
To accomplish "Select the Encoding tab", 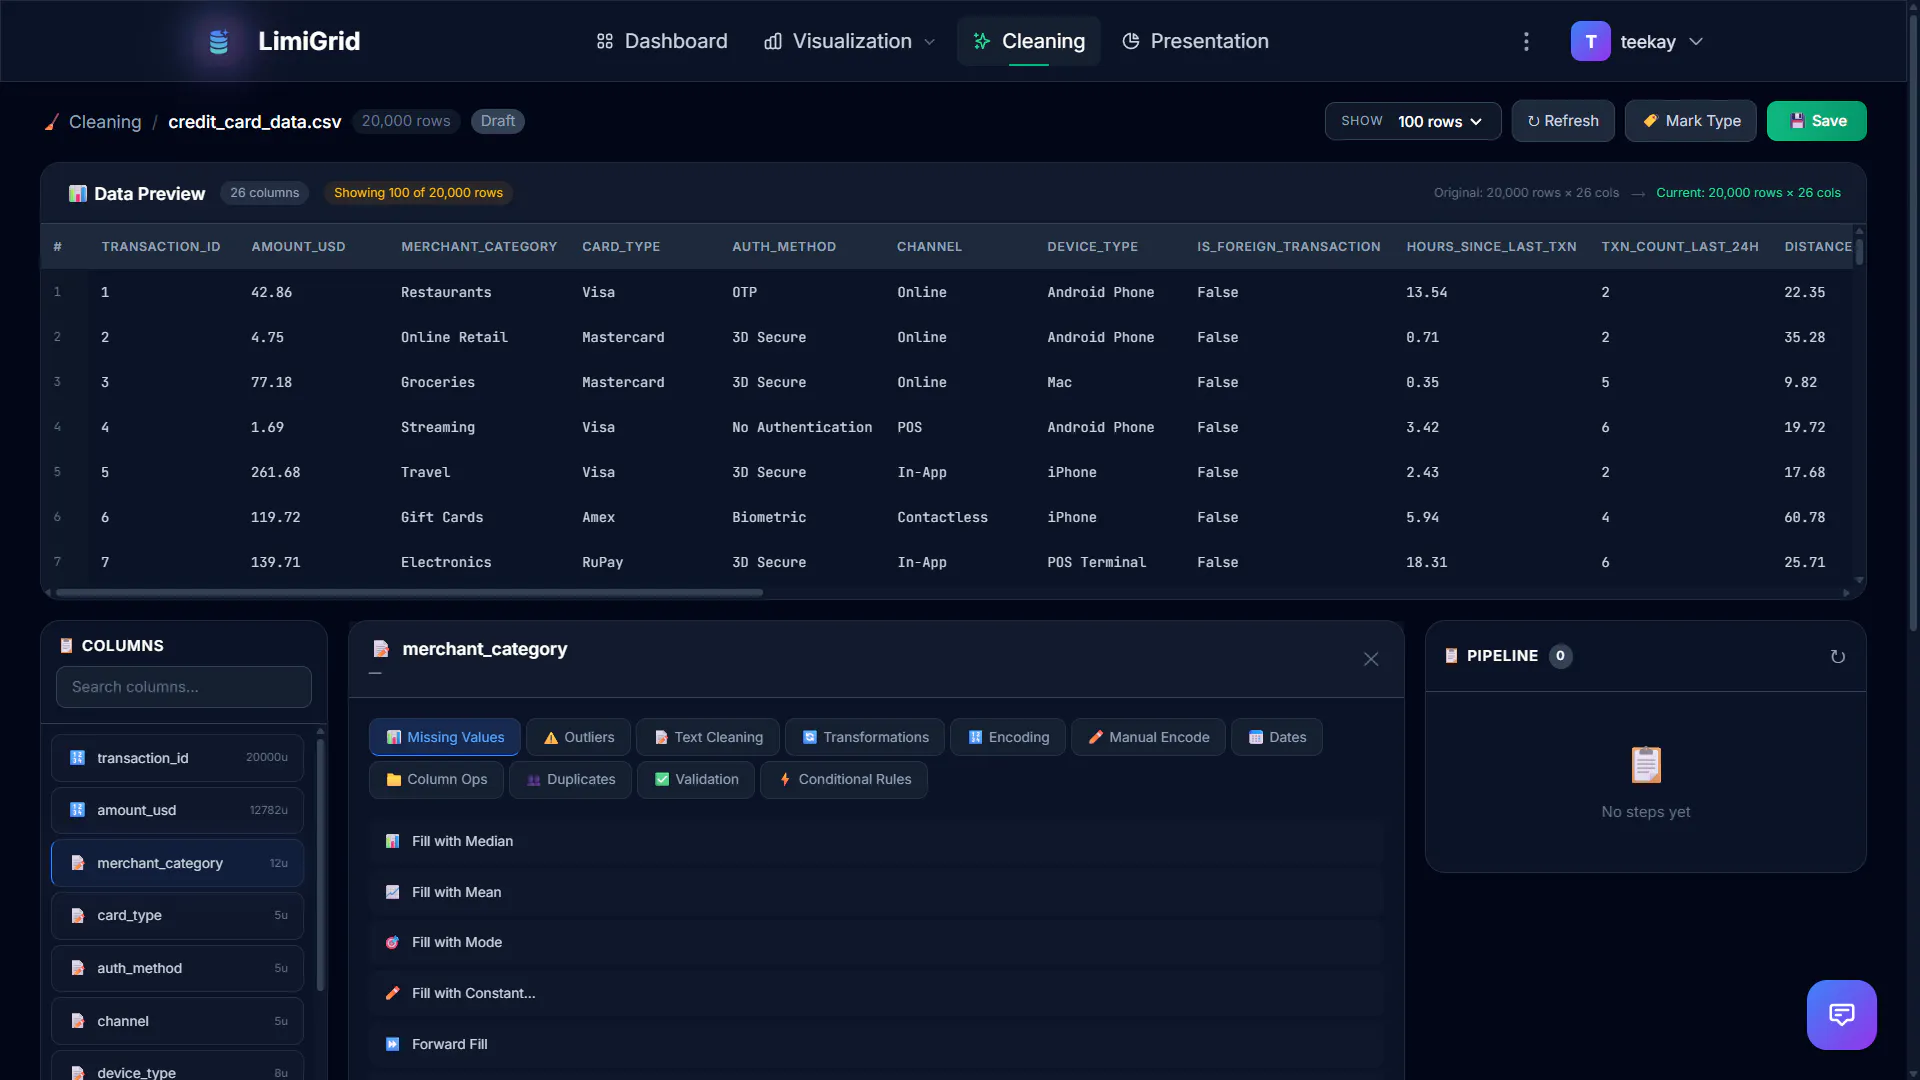I will (1008, 737).
